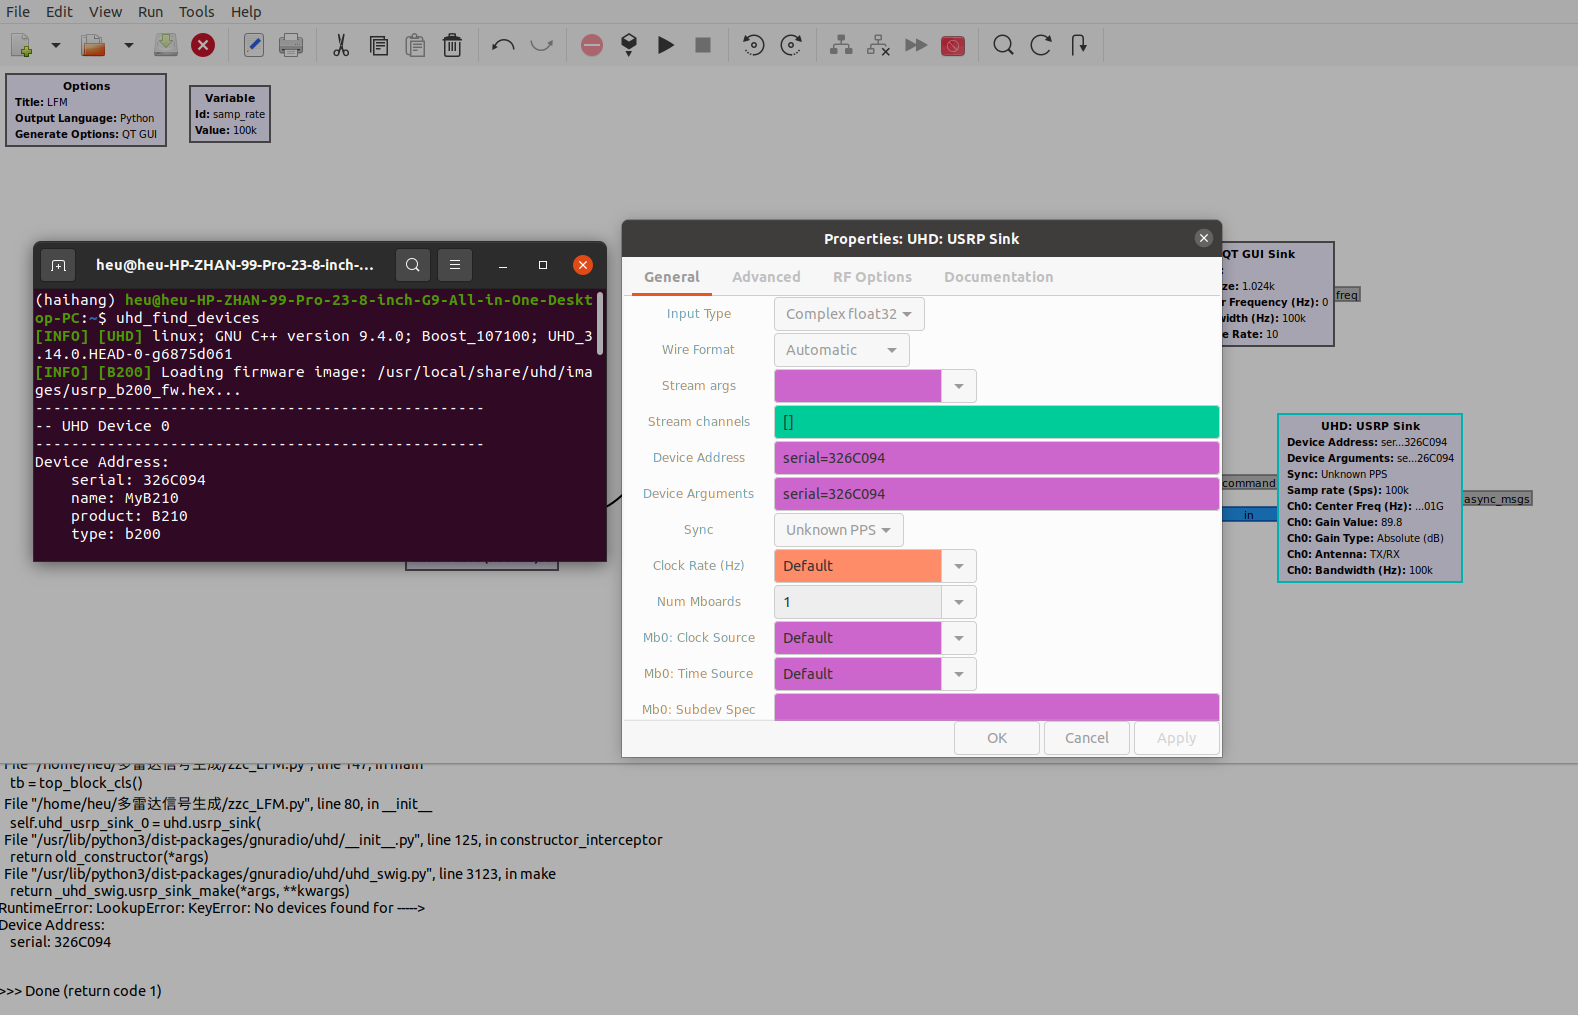Image resolution: width=1578 pixels, height=1015 pixels.
Task: Open the Run menu
Action: point(151,12)
